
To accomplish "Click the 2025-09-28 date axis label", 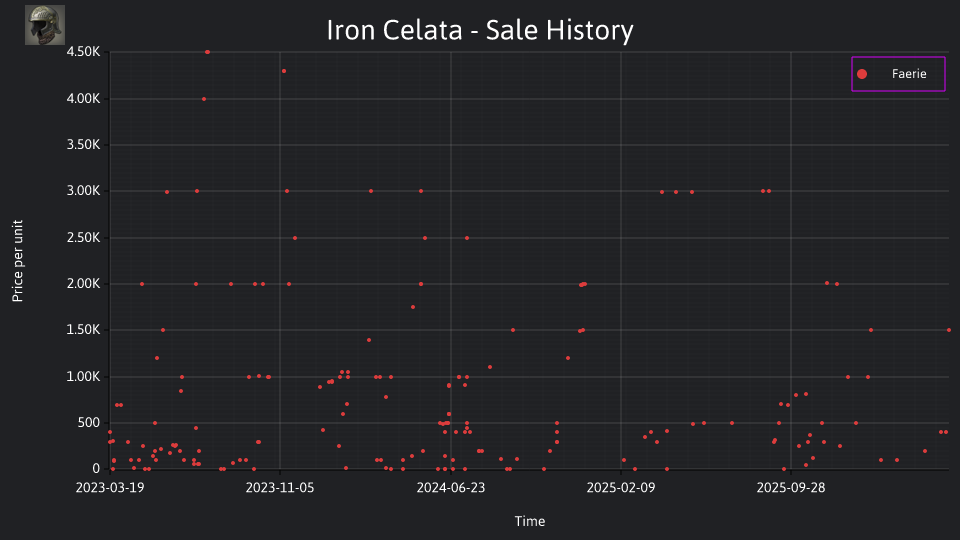I will tap(790, 487).
